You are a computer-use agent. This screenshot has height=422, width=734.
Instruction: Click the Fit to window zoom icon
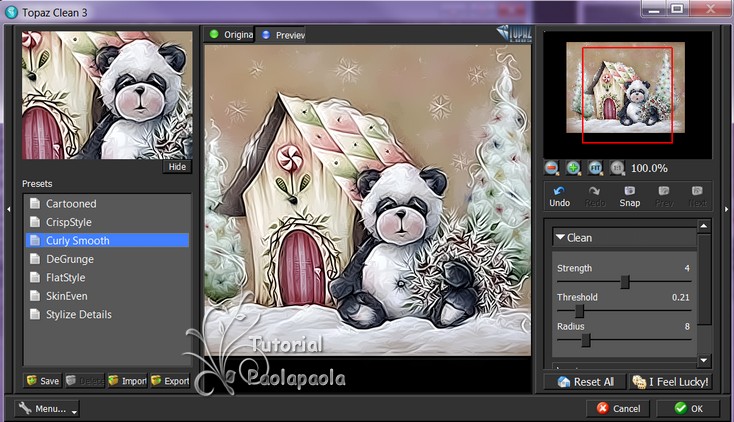click(x=595, y=168)
